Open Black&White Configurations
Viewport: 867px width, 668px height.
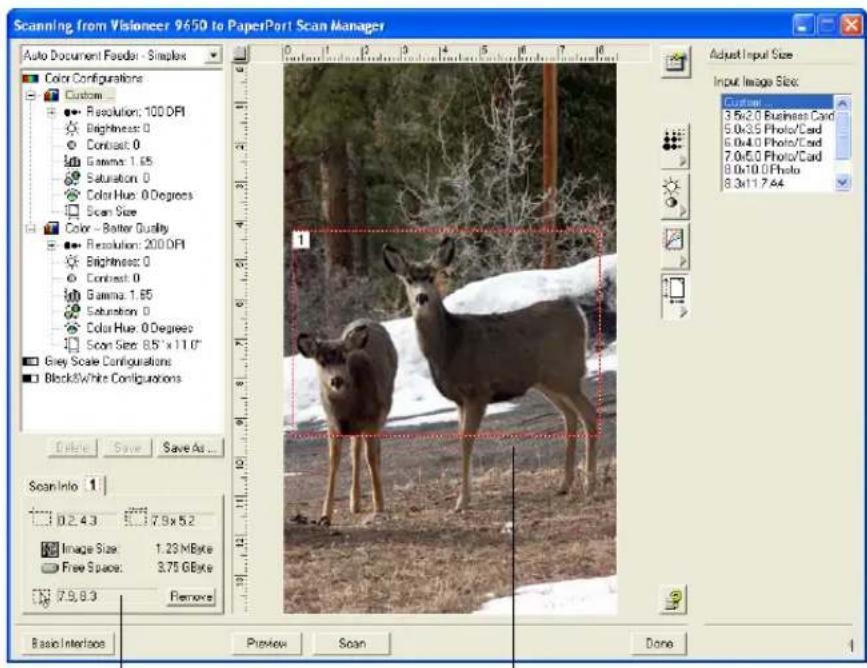pyautogui.click(x=113, y=378)
